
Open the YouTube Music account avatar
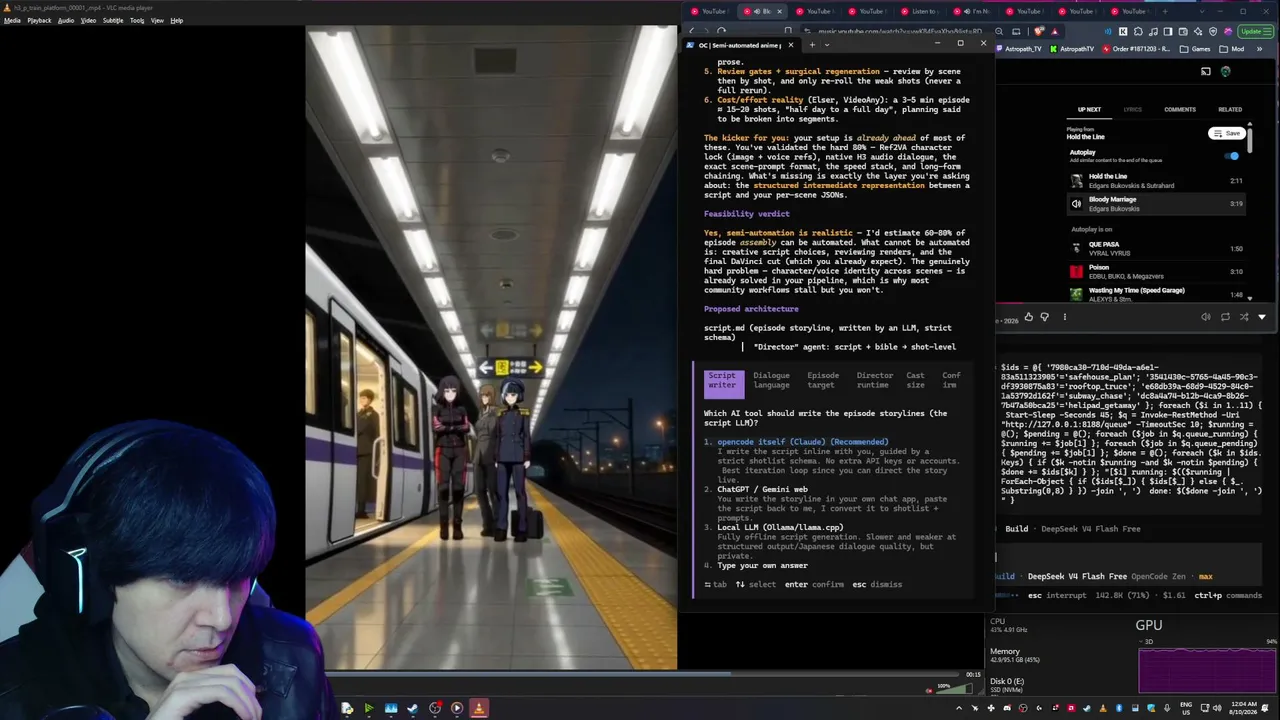pyautogui.click(x=1225, y=71)
